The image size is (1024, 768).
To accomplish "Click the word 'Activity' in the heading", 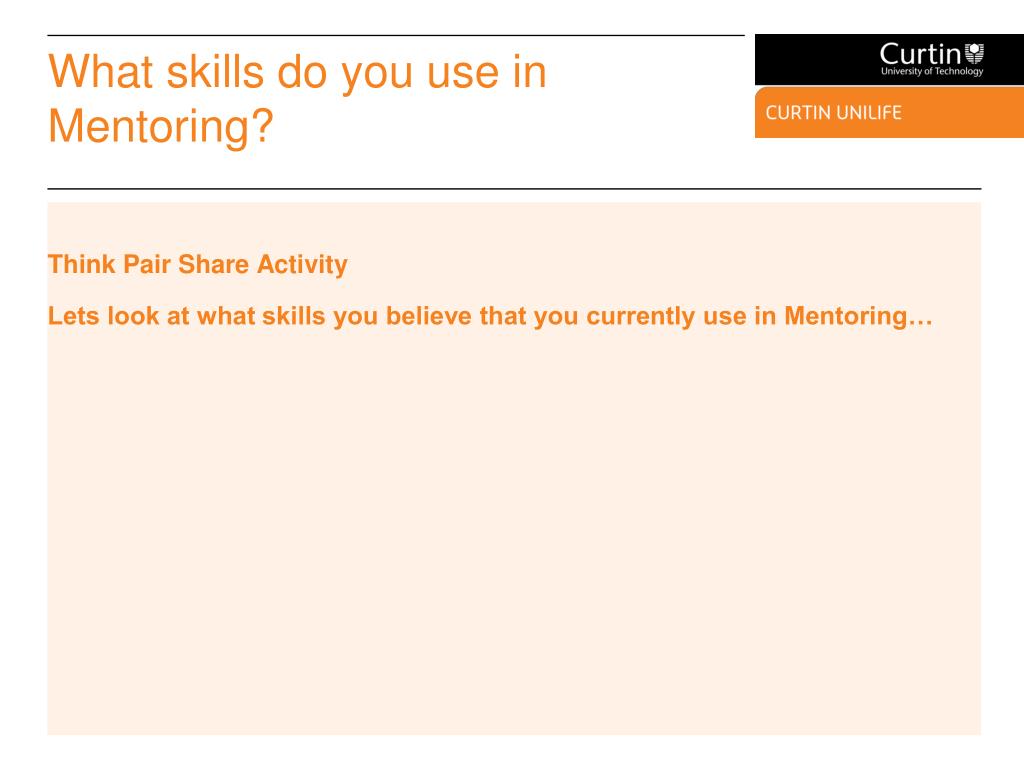I will 302,264.
